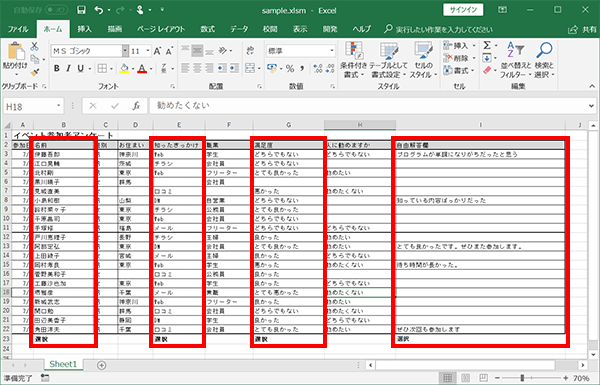Expand the number format dropdown
600x385 pixels.
(x=331, y=51)
